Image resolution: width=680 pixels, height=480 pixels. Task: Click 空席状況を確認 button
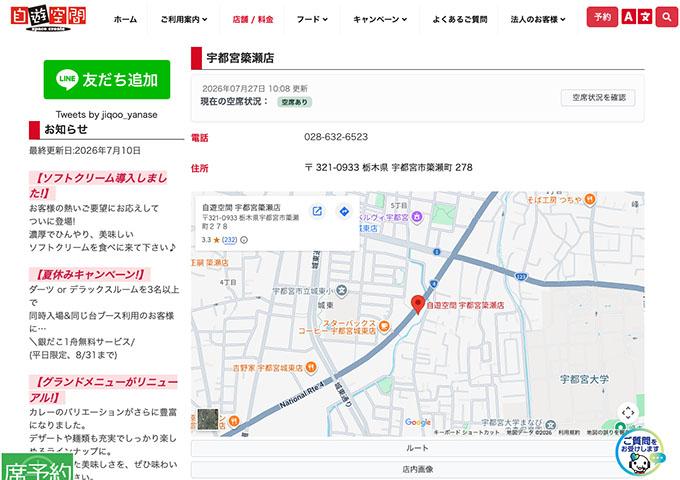click(598, 98)
